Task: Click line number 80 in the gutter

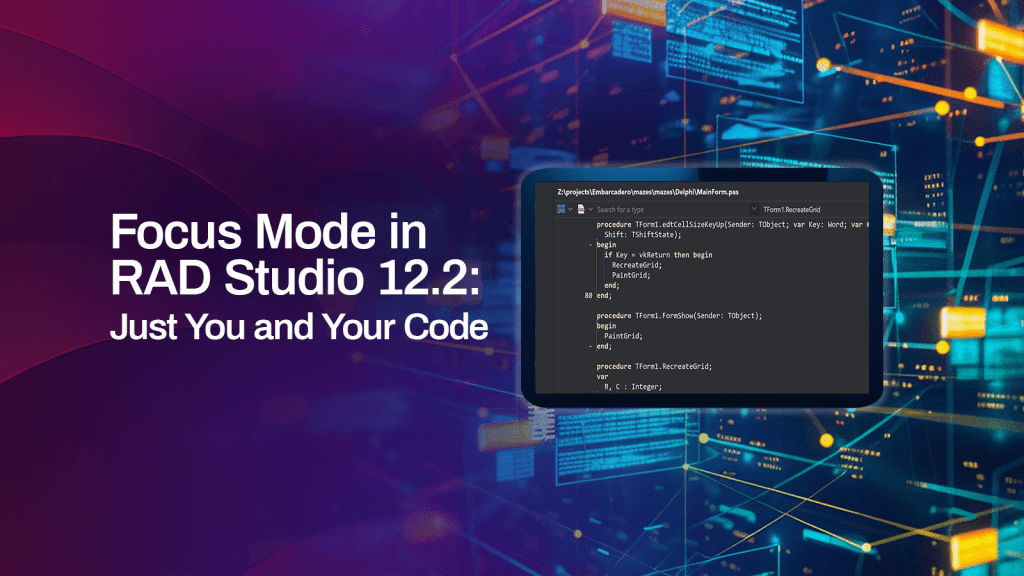Action: (x=588, y=295)
